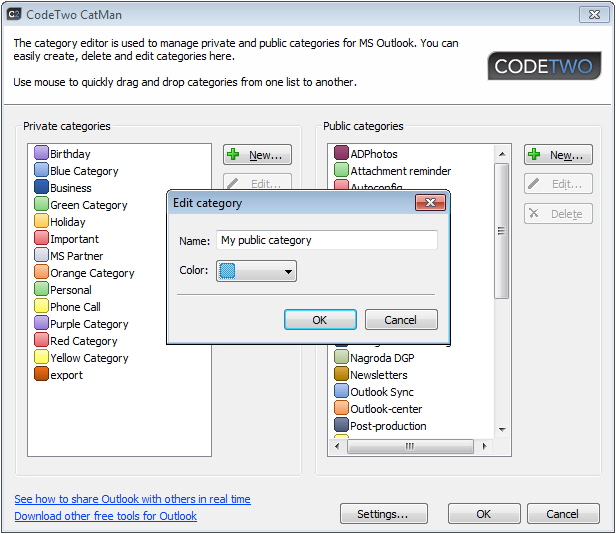Click right arrow of horizontal scrollbar

484,446
